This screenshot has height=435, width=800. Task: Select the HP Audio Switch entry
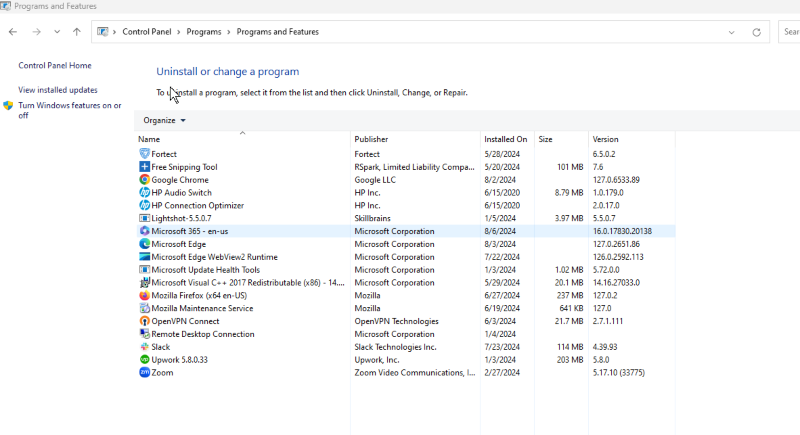[181, 192]
